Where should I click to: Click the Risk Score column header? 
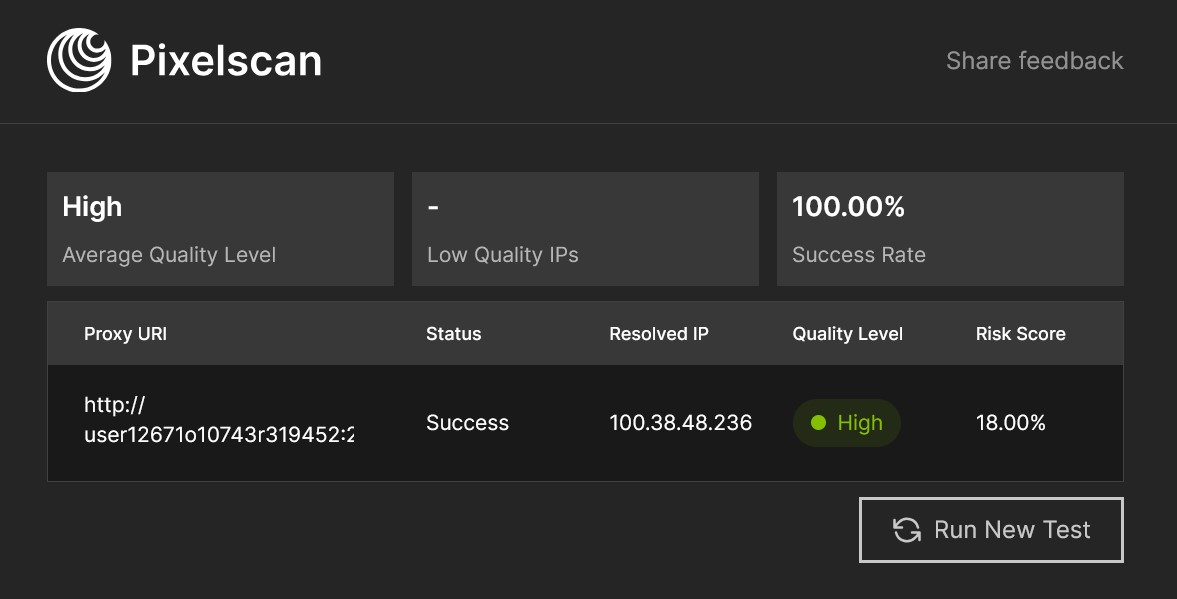point(1020,334)
